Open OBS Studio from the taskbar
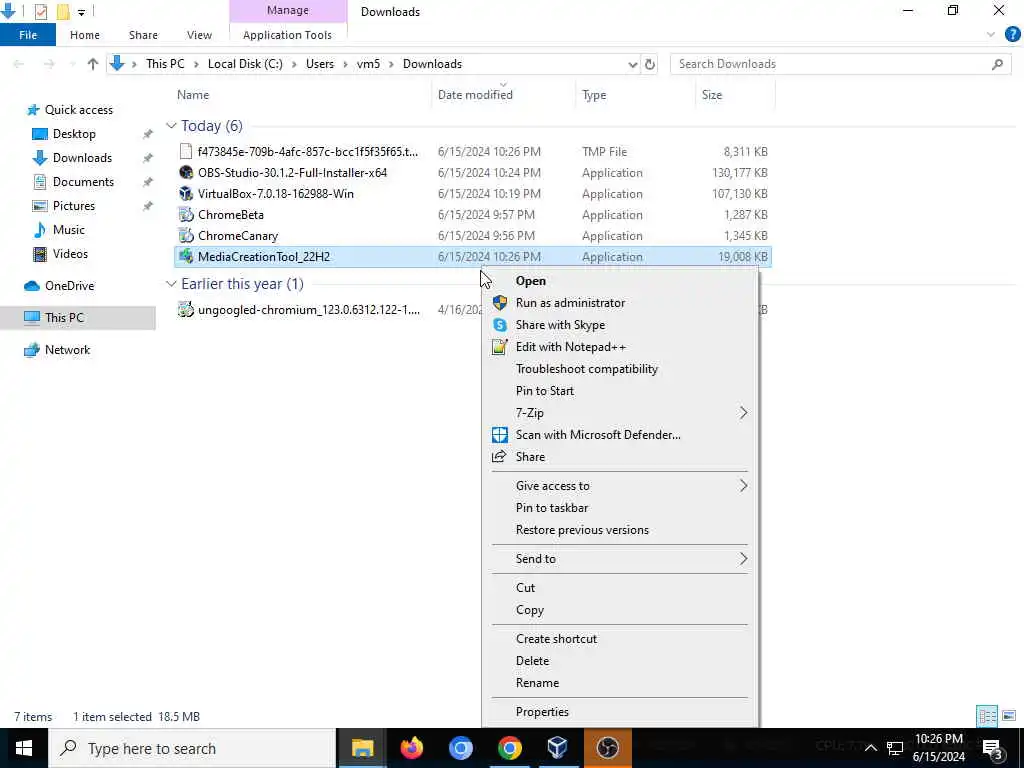 [607, 748]
